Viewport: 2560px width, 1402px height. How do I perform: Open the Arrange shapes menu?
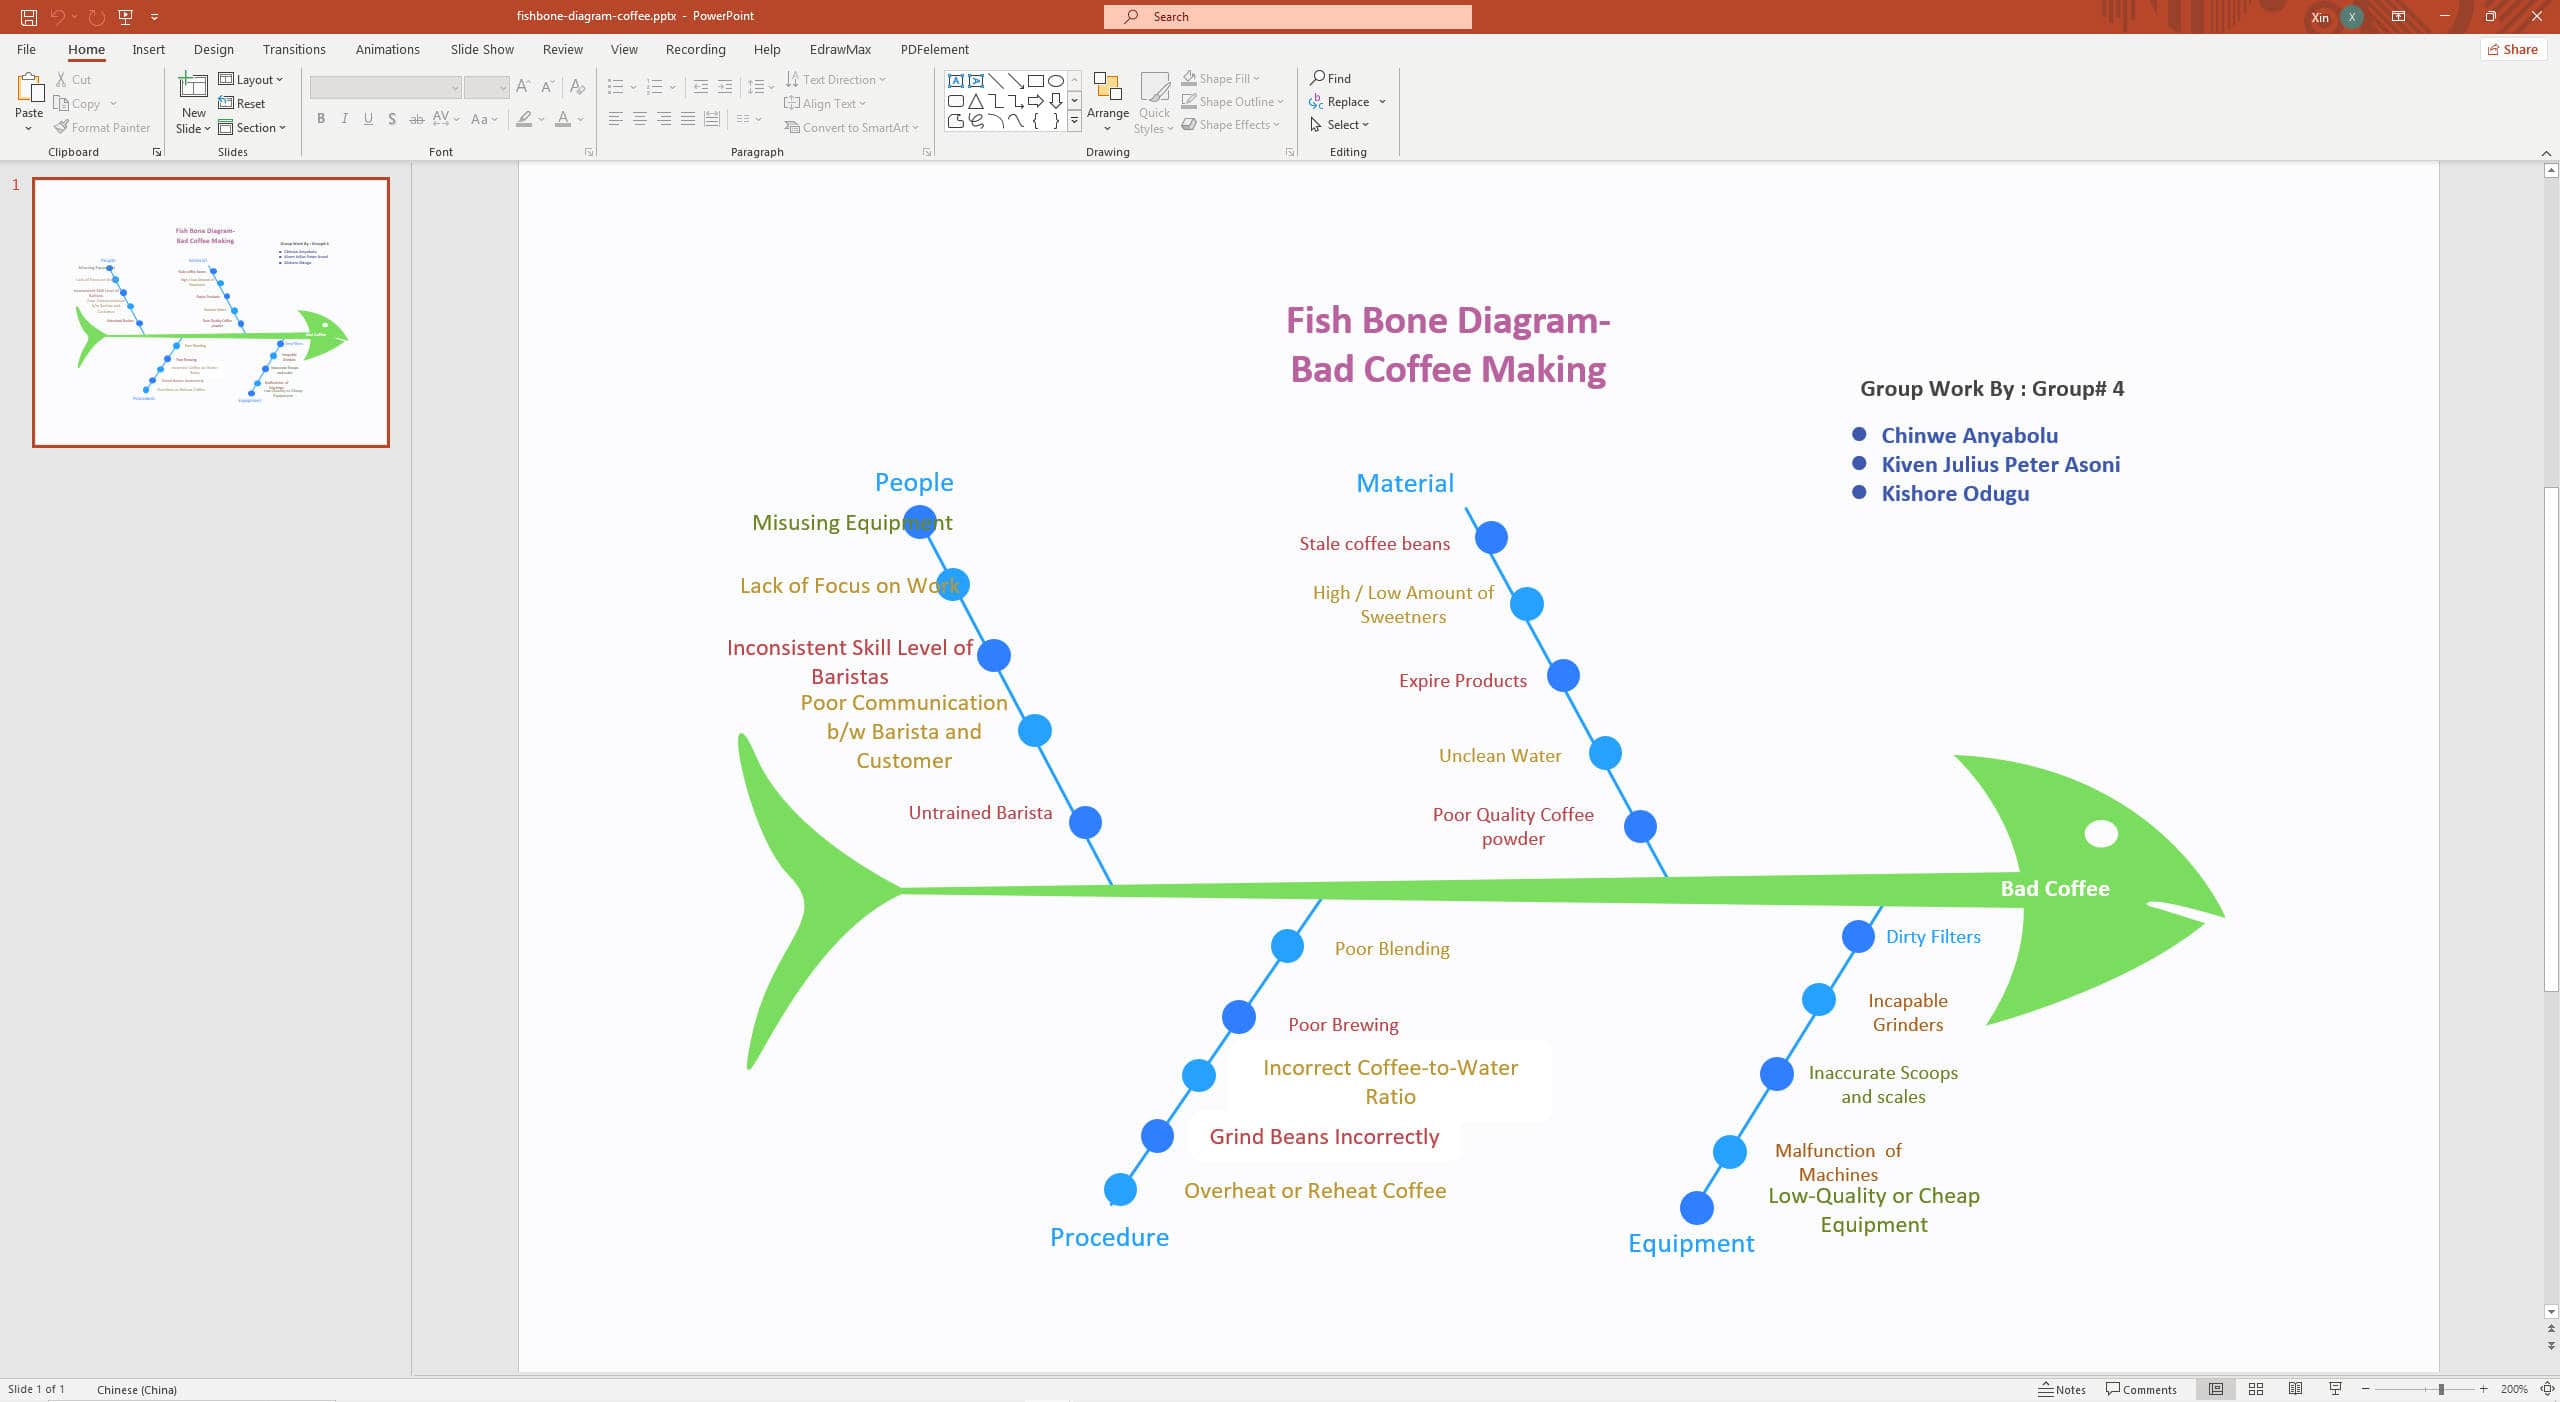1107,100
